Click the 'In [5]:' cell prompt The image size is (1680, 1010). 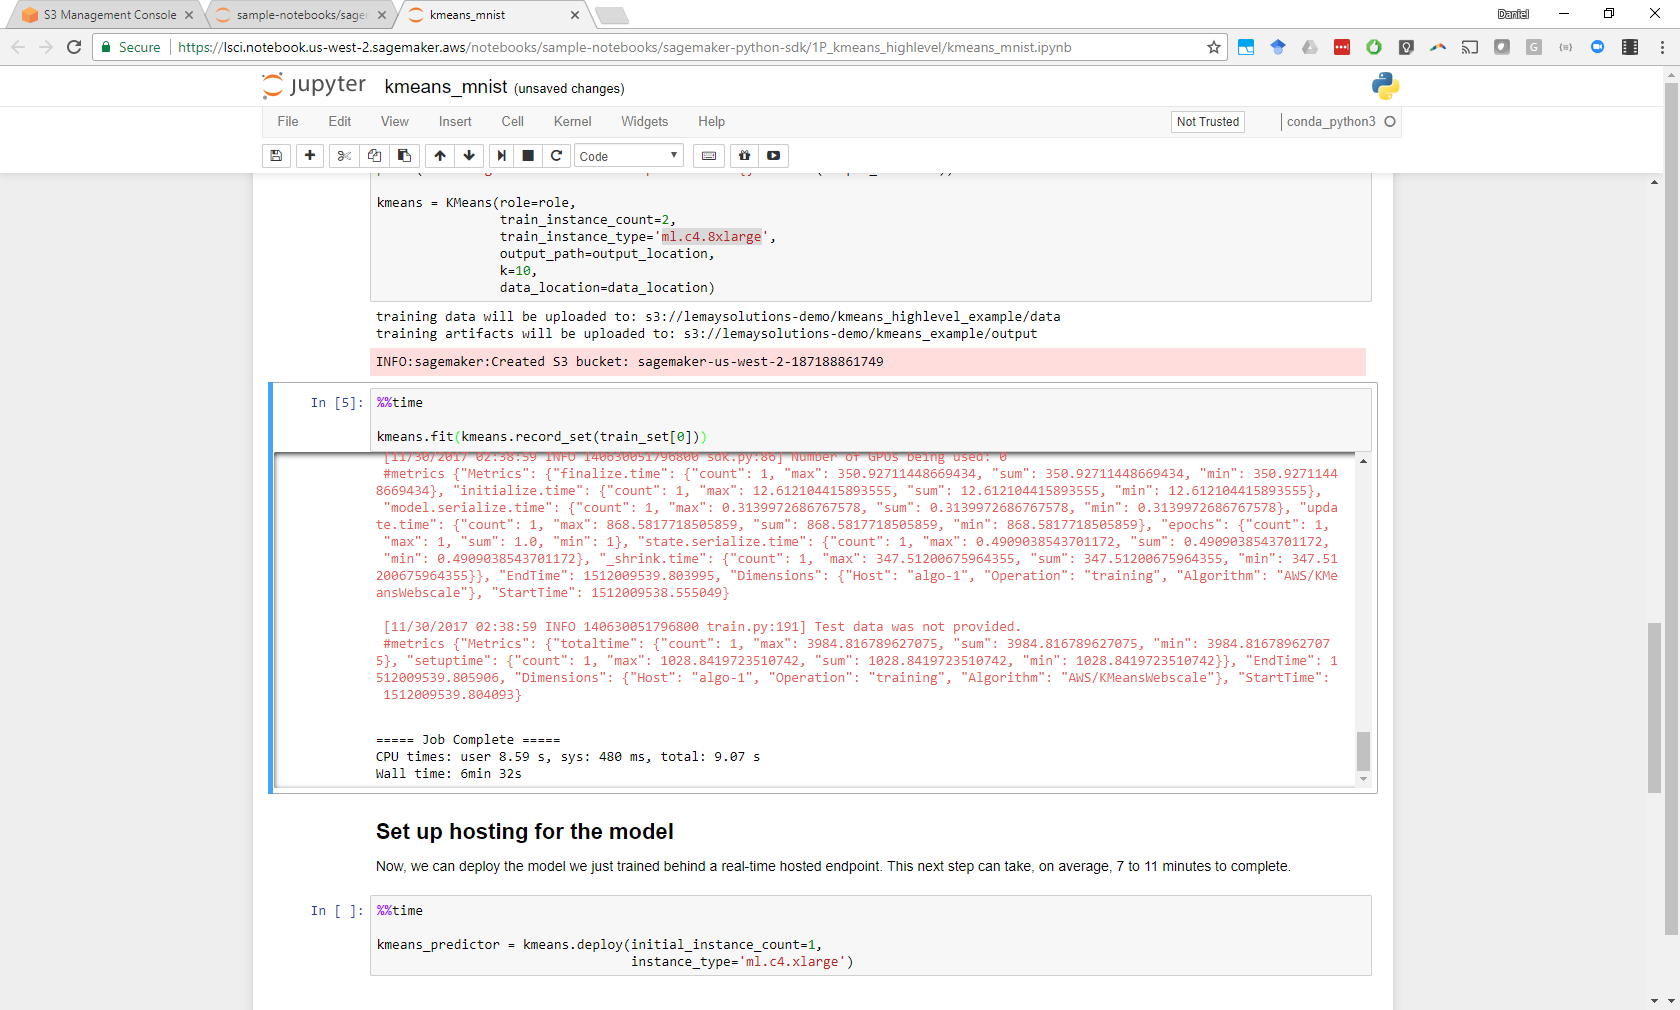click(x=337, y=403)
